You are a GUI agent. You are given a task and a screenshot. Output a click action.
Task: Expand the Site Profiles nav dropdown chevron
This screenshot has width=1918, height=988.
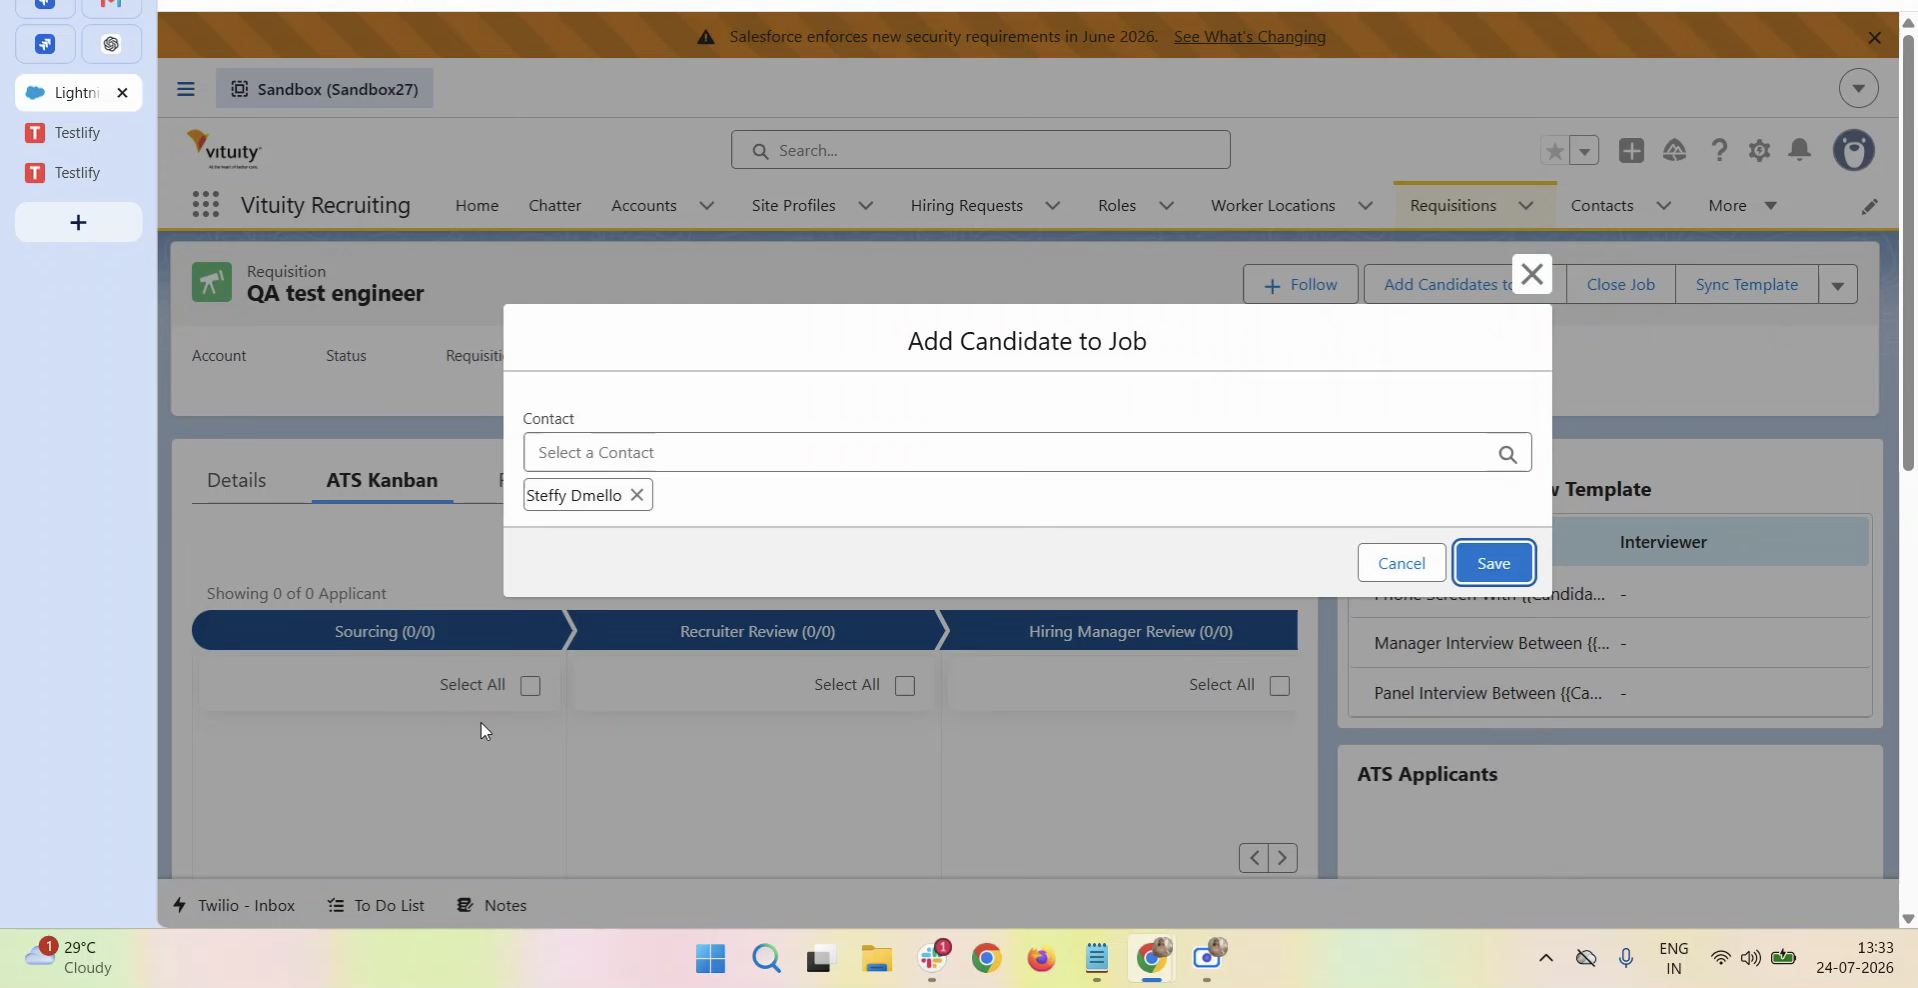pos(866,206)
